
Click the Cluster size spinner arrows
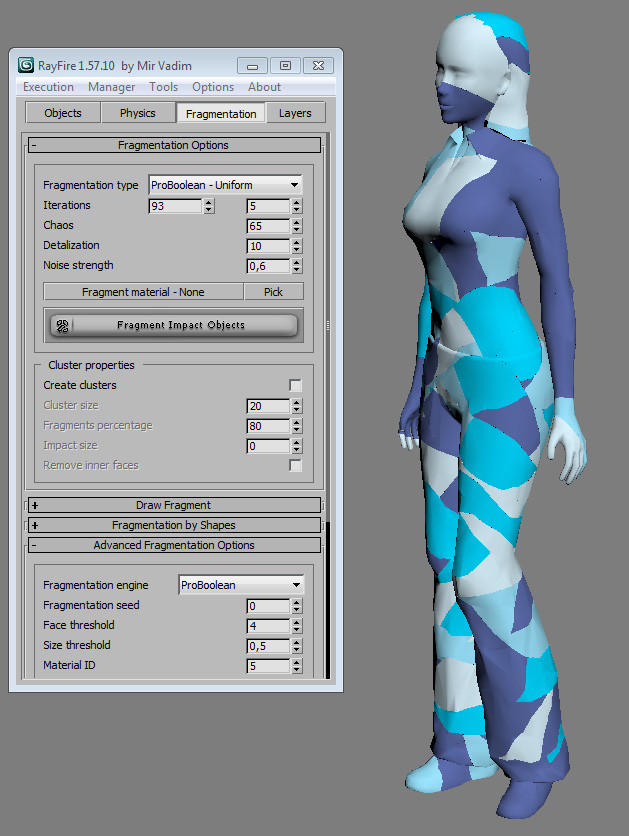click(297, 406)
